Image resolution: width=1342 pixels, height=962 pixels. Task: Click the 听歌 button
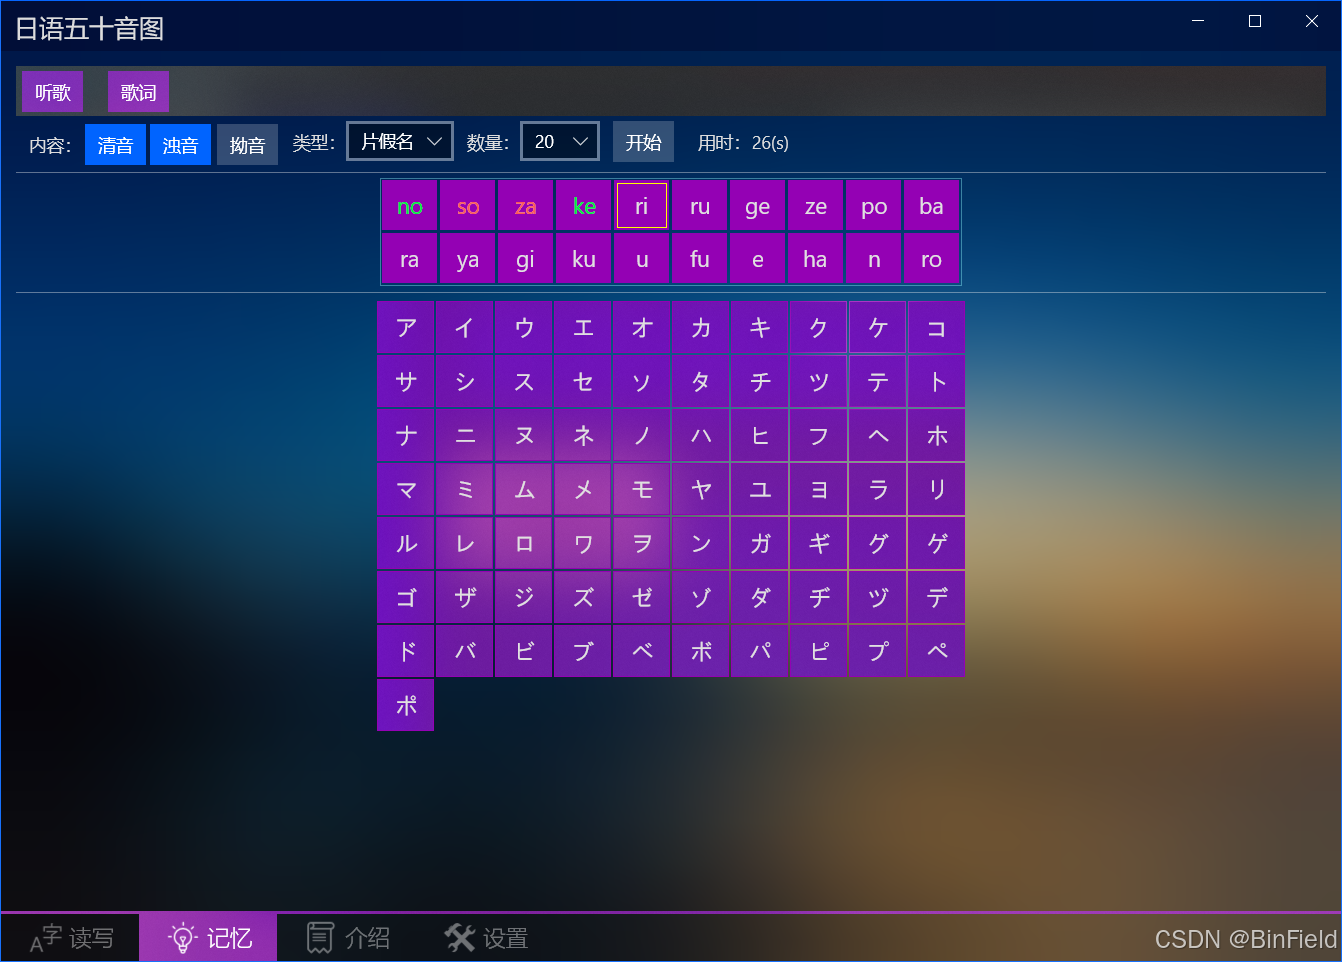pos(53,92)
